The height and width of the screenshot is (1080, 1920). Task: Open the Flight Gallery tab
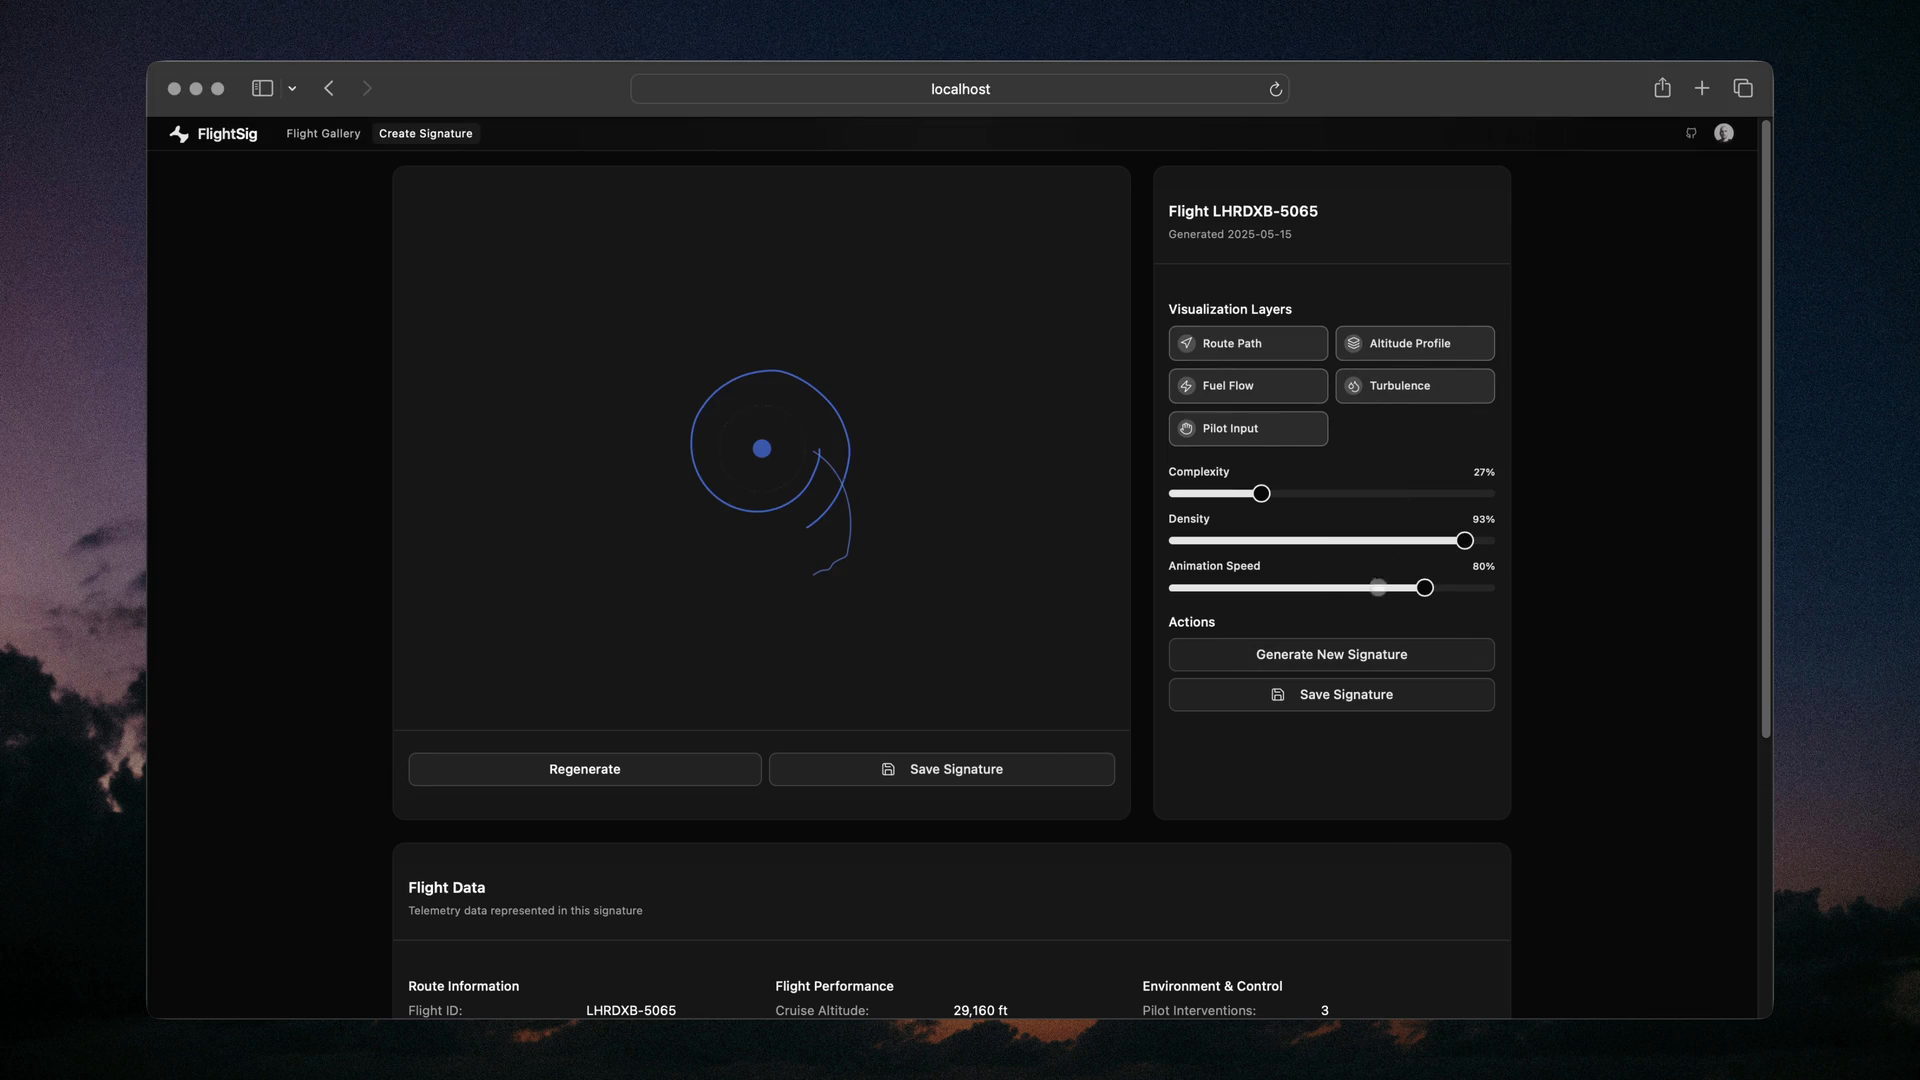(323, 133)
